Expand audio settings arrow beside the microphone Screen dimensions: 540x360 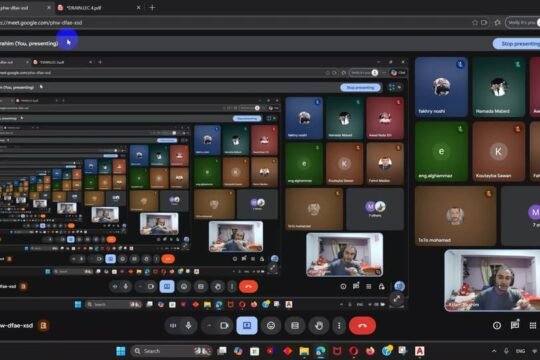173,326
